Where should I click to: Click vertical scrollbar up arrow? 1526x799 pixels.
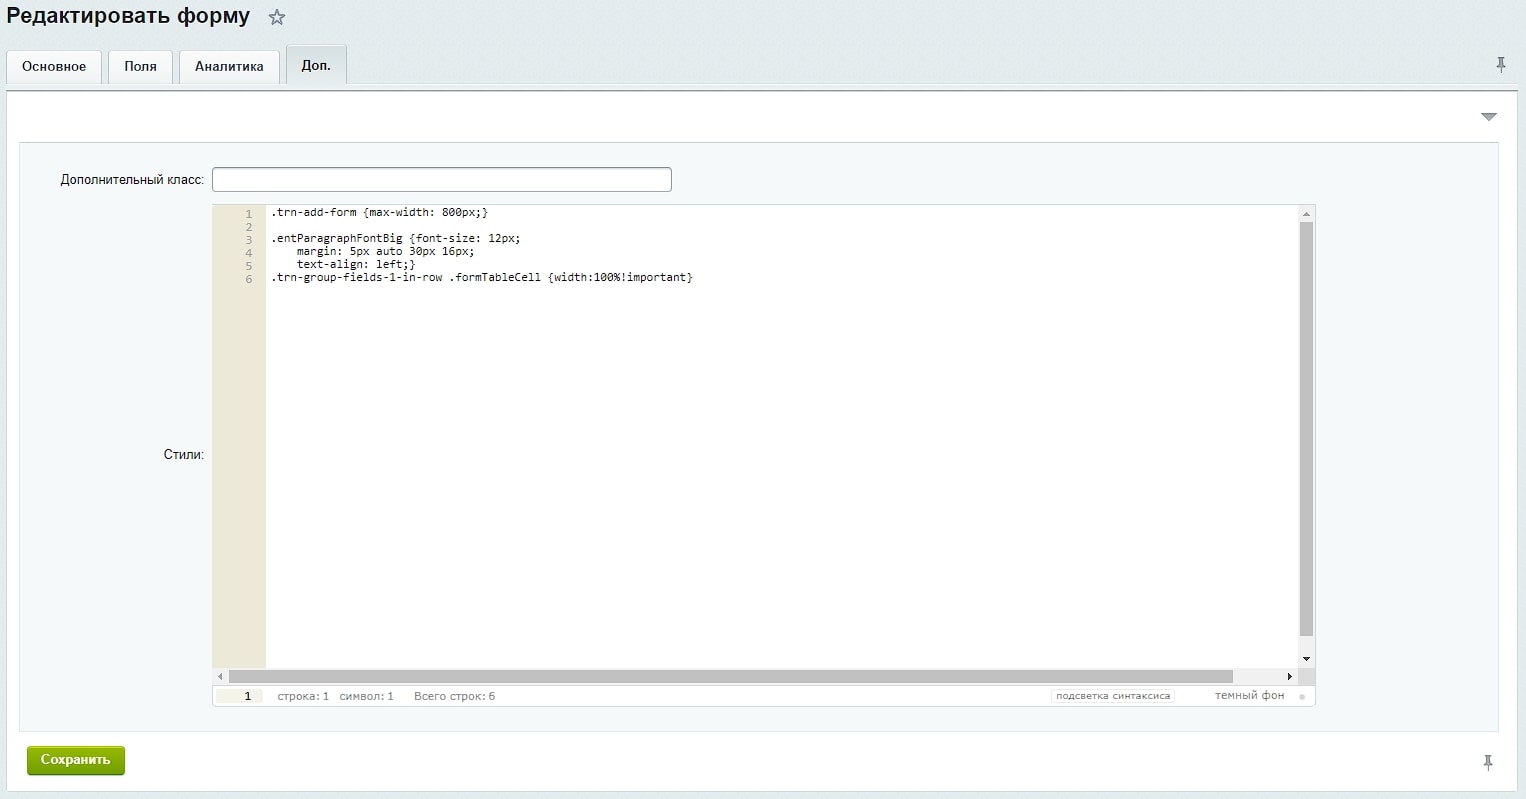pos(1305,214)
